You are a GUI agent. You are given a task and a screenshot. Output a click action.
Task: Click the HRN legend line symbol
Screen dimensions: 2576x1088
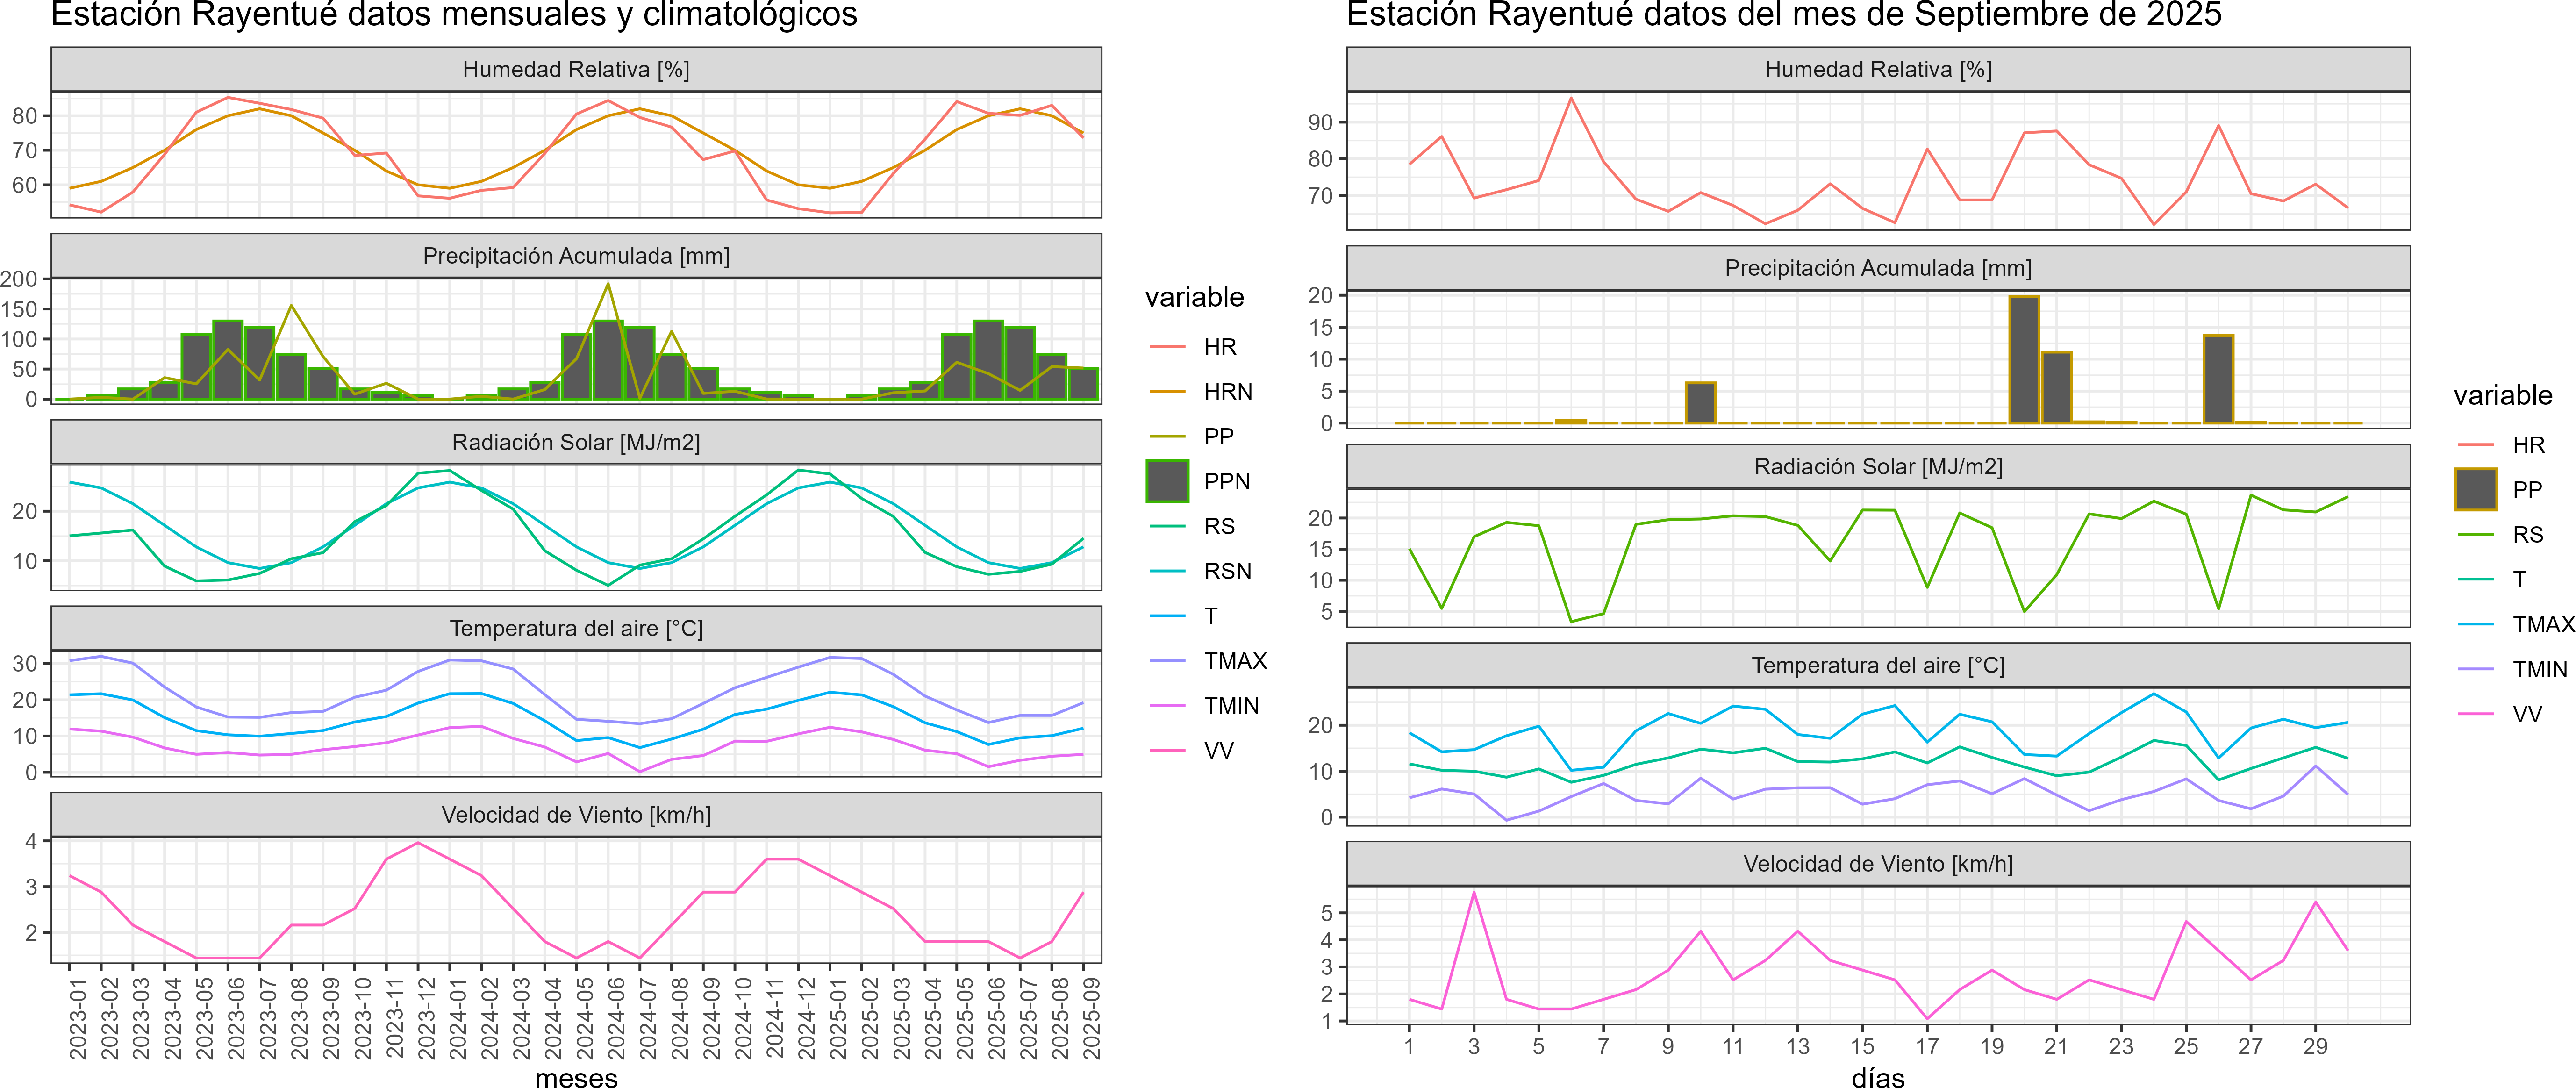tap(1167, 392)
